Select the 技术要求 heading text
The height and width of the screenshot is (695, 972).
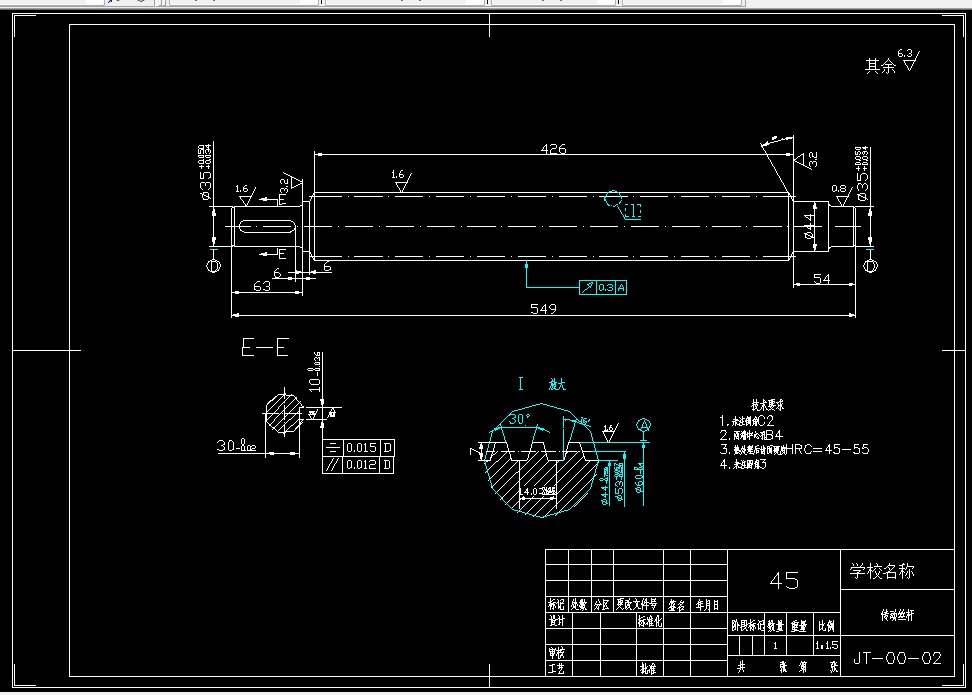click(x=767, y=405)
